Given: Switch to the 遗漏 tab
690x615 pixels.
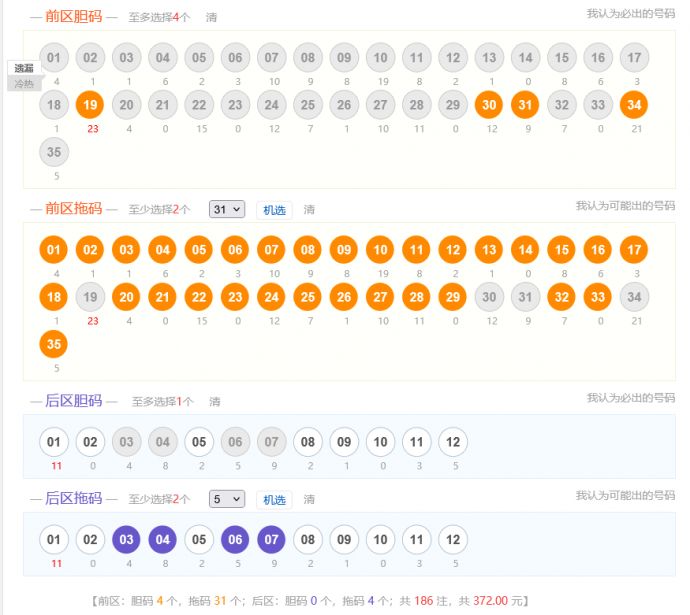Looking at the screenshot, I should [23, 68].
